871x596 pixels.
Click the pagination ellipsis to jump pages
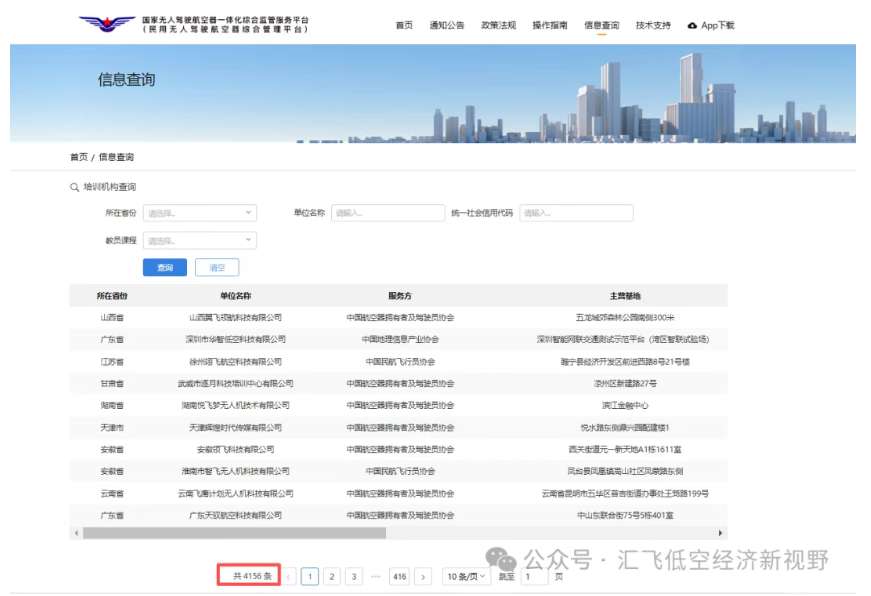pos(376,576)
